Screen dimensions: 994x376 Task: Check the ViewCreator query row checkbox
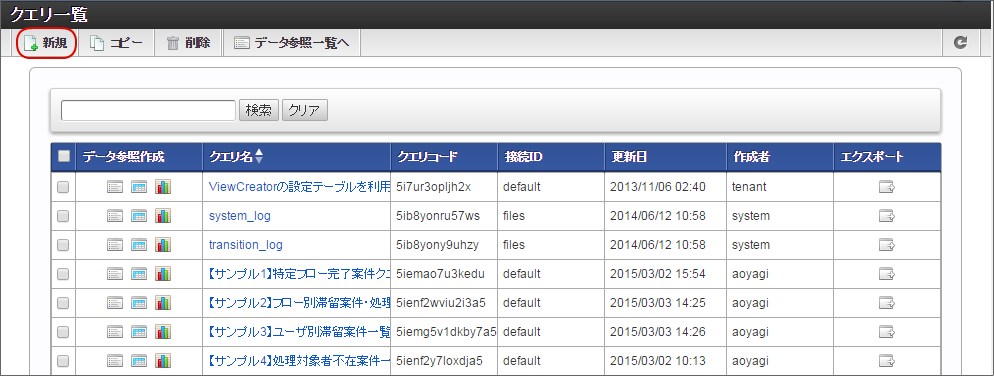63,187
